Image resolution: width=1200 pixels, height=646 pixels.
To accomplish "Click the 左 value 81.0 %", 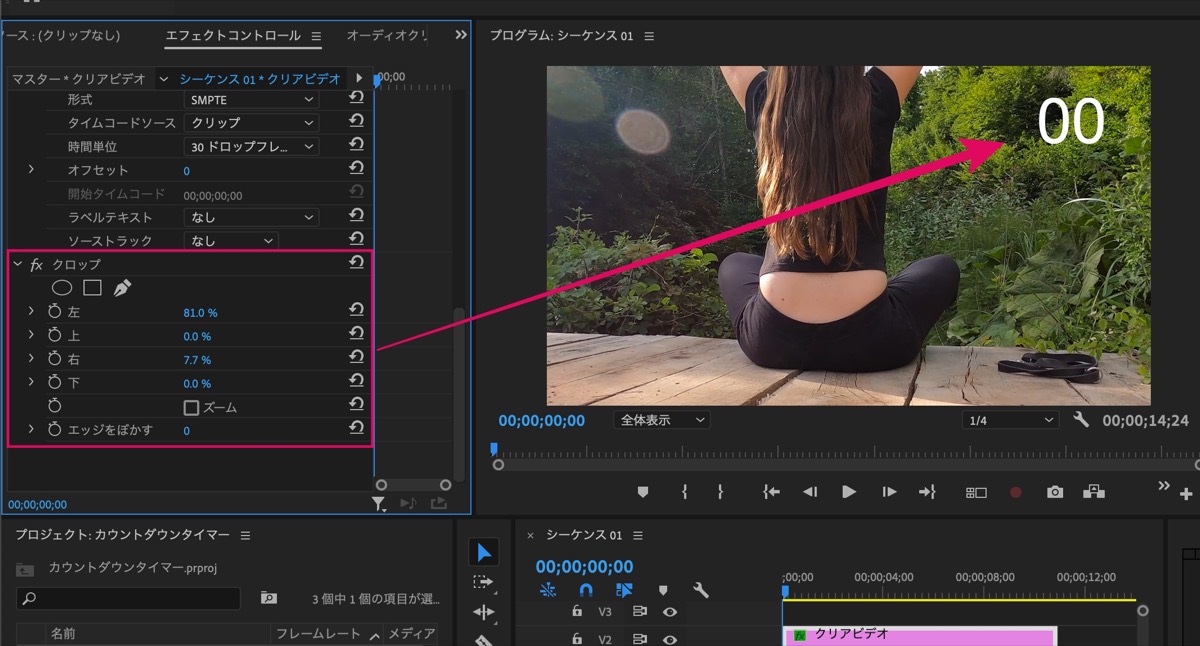I will click(200, 312).
